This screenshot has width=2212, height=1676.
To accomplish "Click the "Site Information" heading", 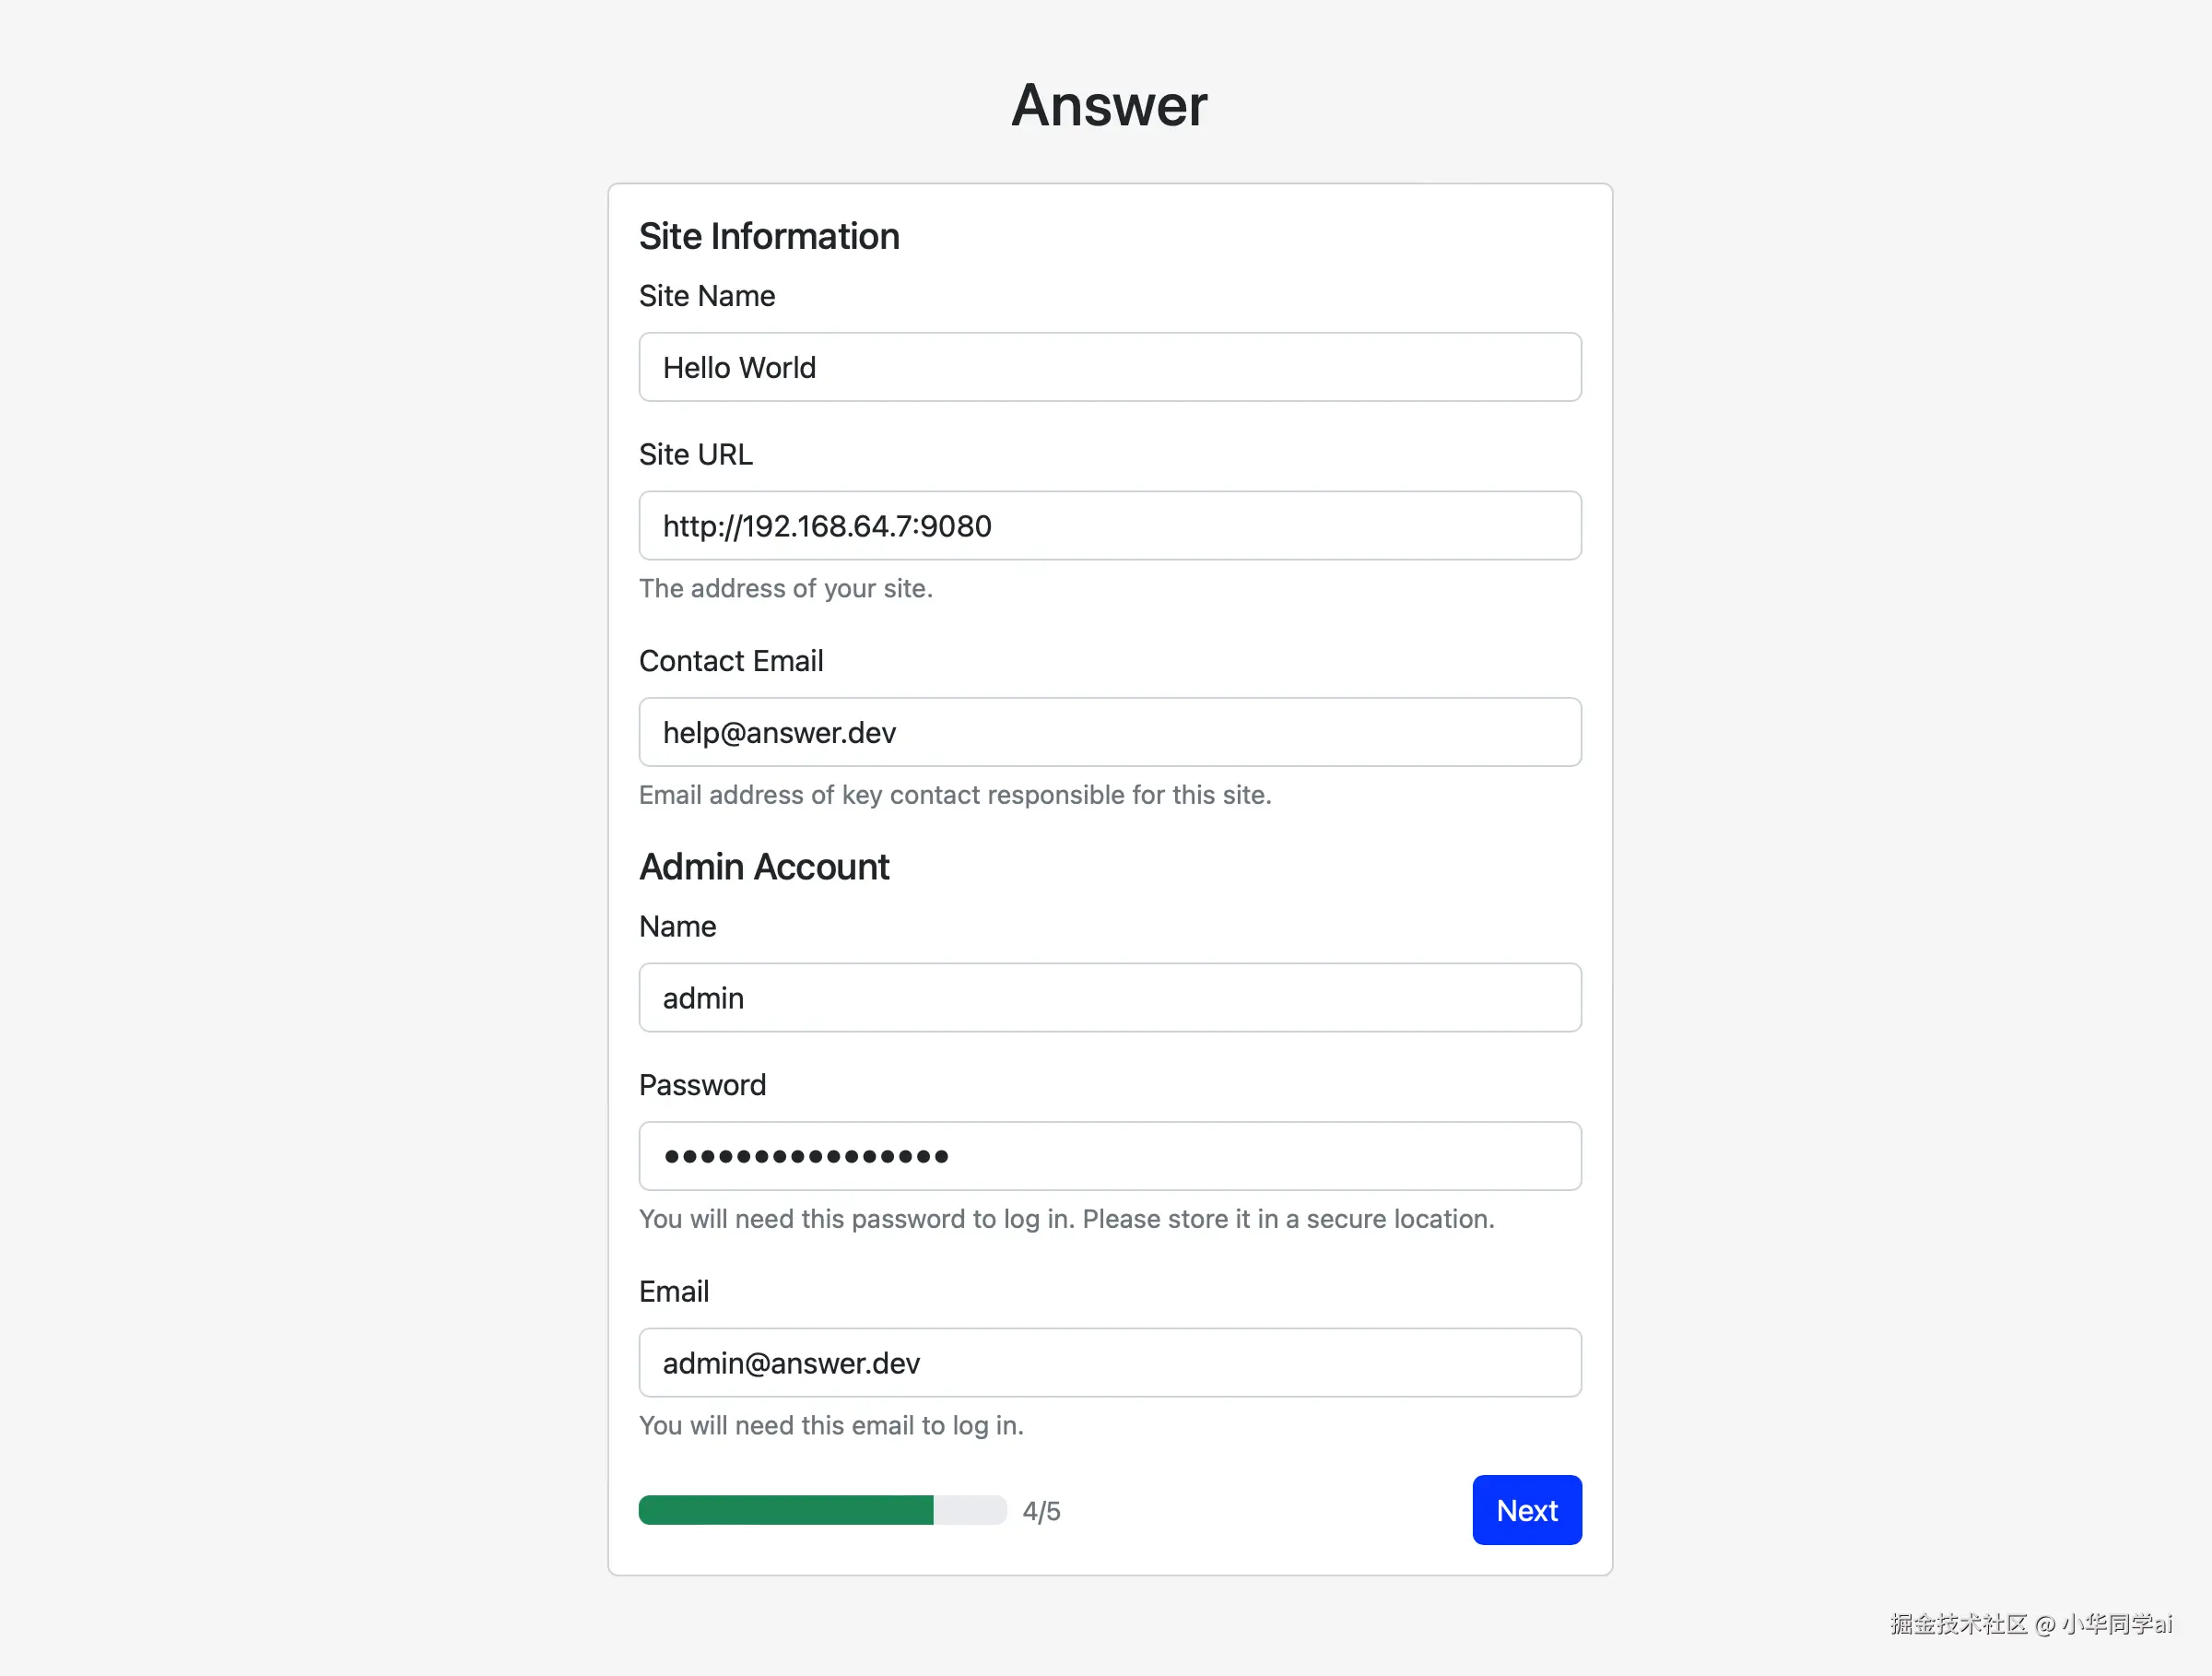I will click(x=769, y=236).
